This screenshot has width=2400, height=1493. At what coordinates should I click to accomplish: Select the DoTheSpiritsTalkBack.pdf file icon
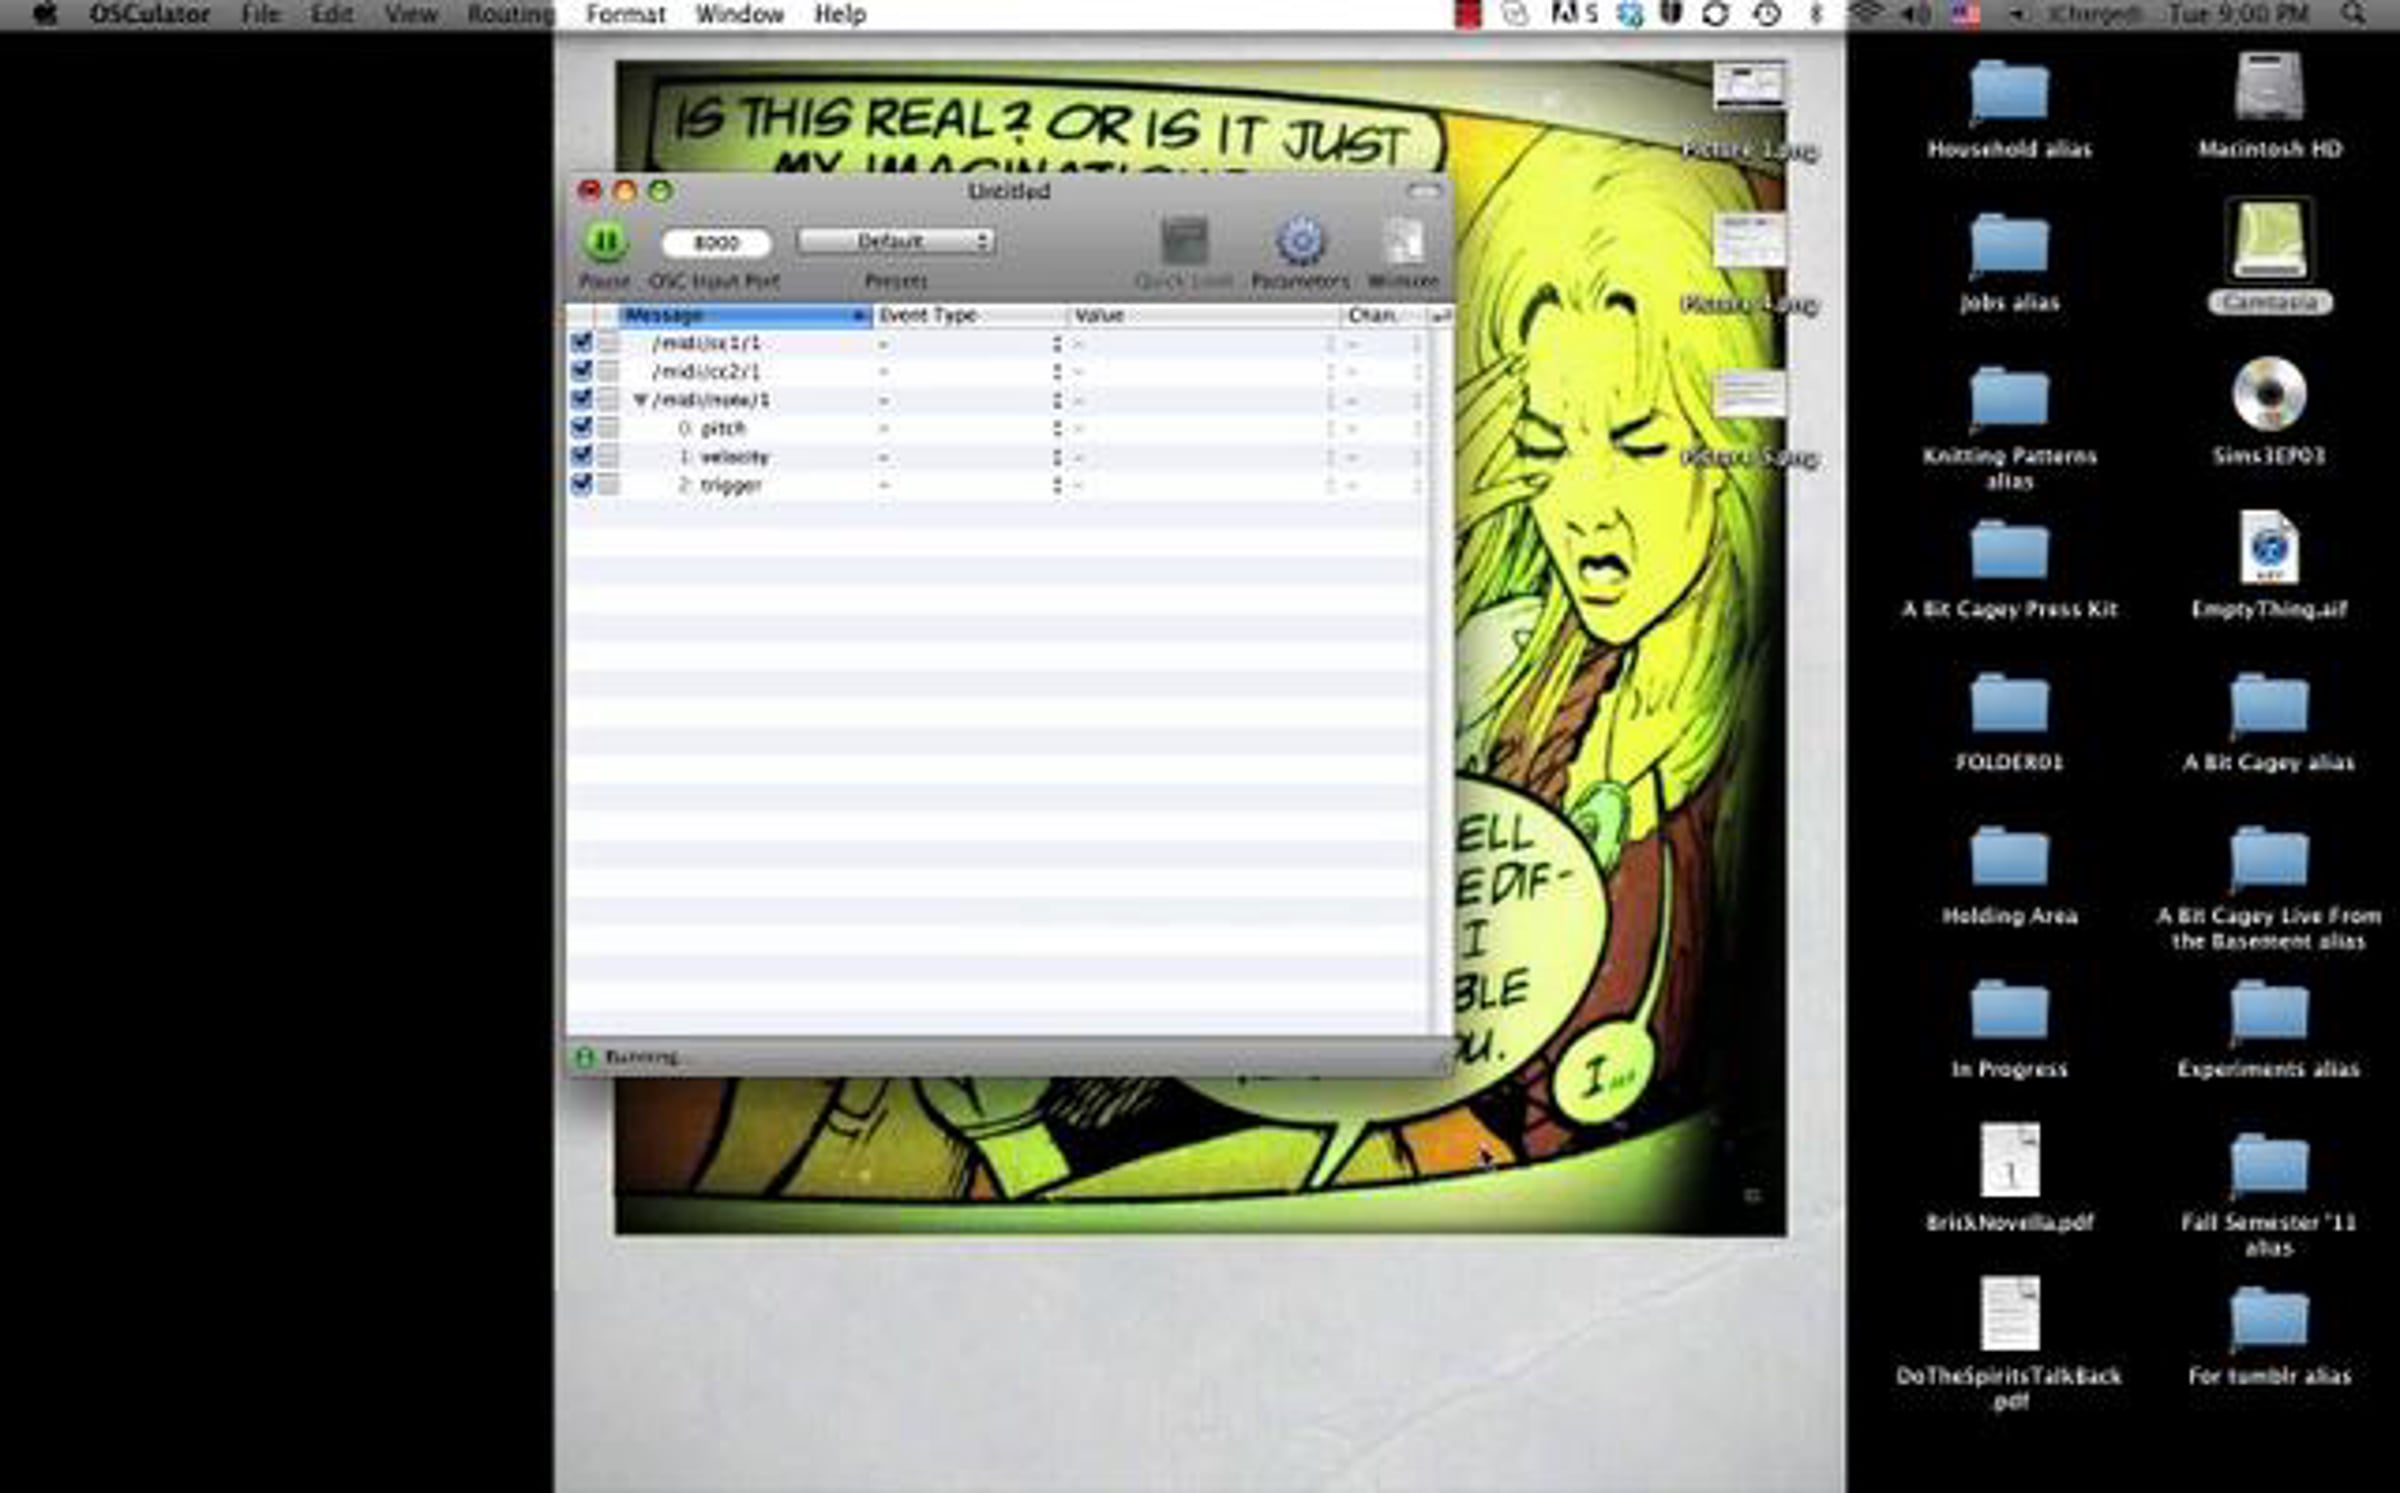(x=2010, y=1313)
